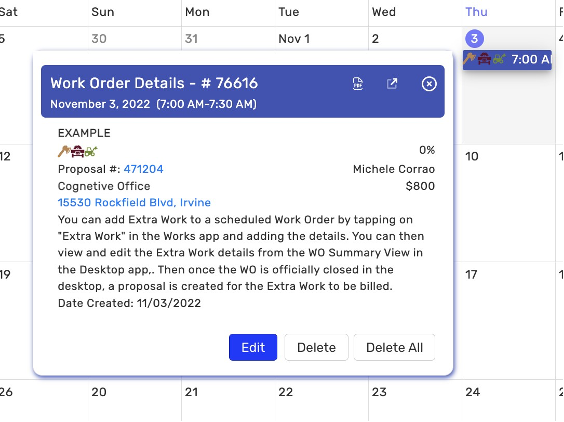Viewport: 564px width, 422px height.
Task: Close the Work Order Details popup
Action: (429, 84)
